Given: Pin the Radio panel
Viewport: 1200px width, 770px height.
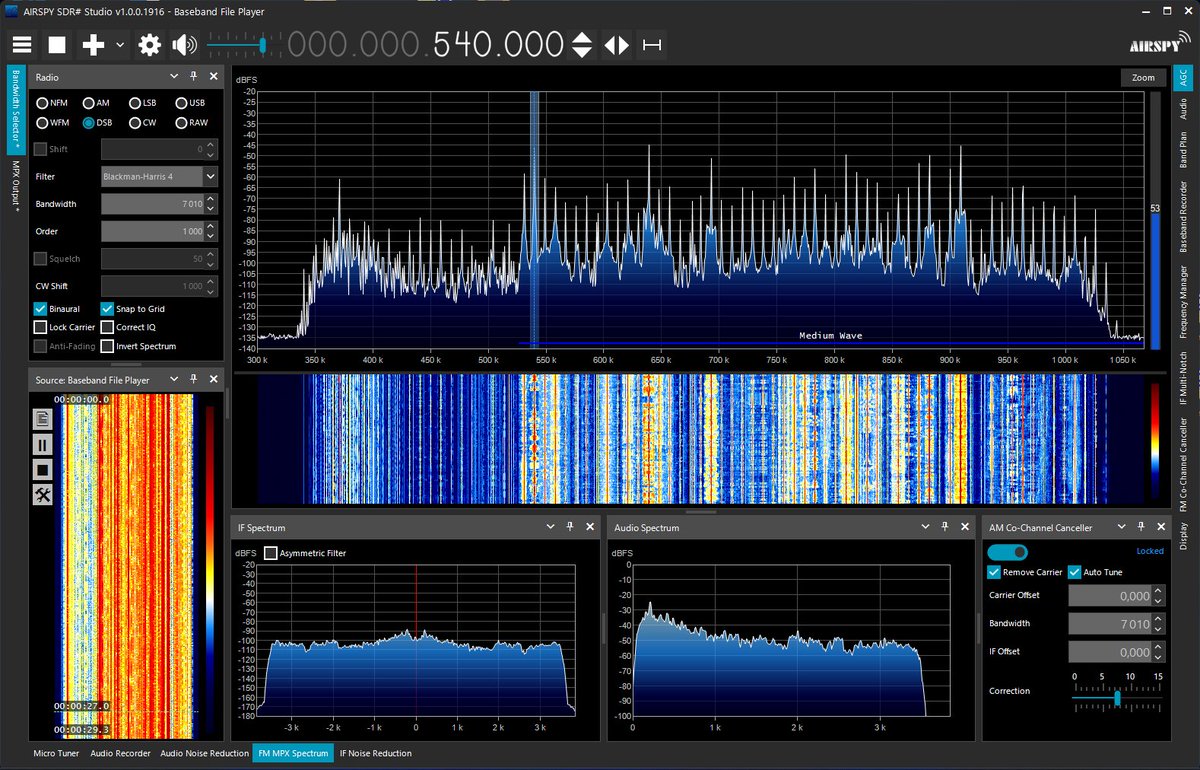Looking at the screenshot, I should pyautogui.click(x=194, y=77).
